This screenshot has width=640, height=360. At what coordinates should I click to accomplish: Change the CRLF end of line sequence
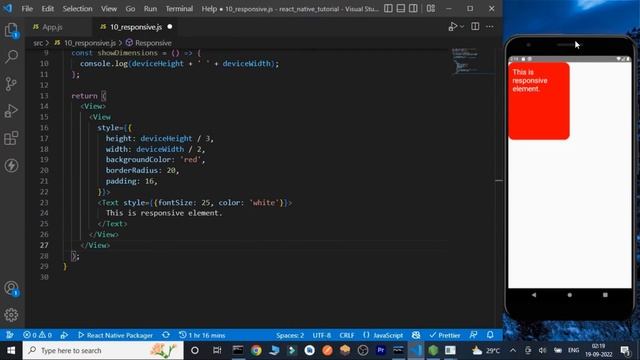347,335
